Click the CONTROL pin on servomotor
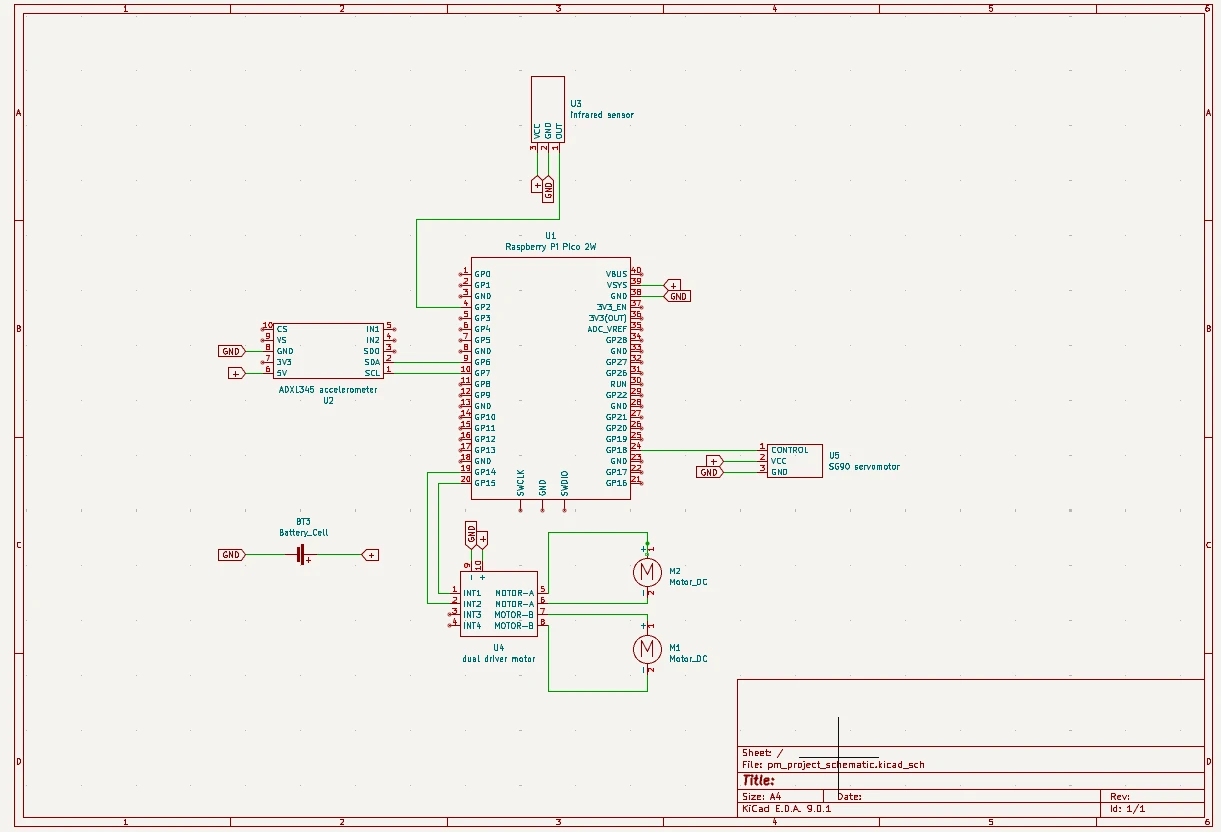This screenshot has width=1221, height=832. [x=789, y=450]
